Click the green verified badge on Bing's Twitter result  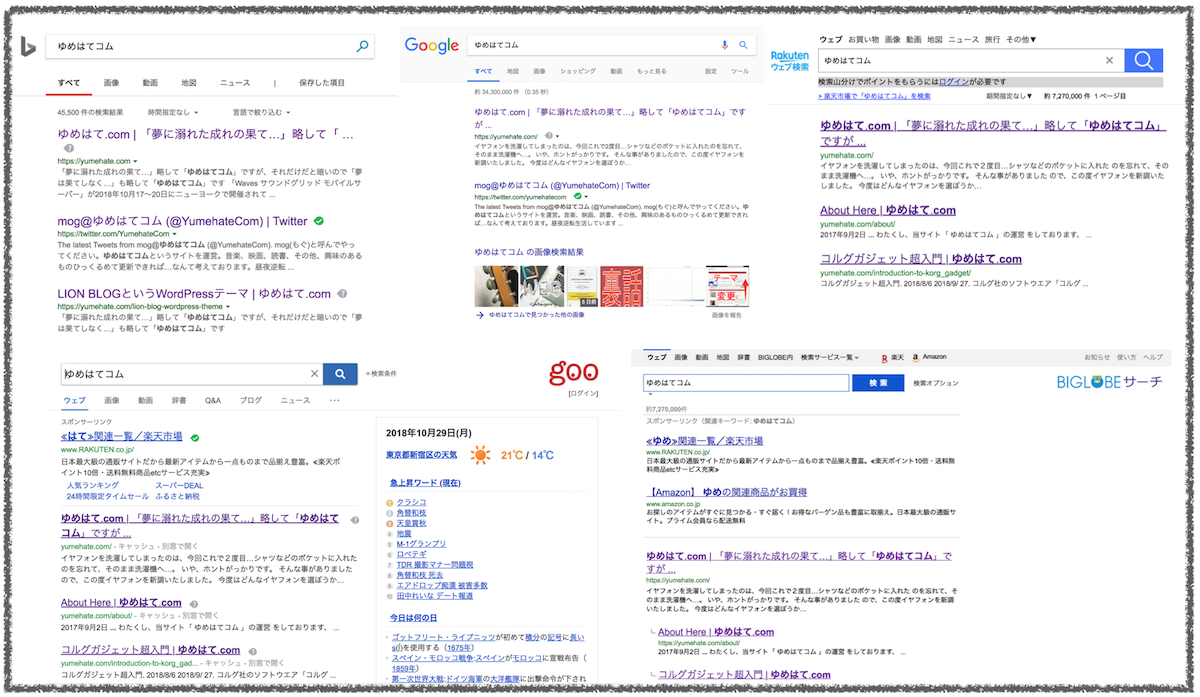pyautogui.click(x=318, y=220)
